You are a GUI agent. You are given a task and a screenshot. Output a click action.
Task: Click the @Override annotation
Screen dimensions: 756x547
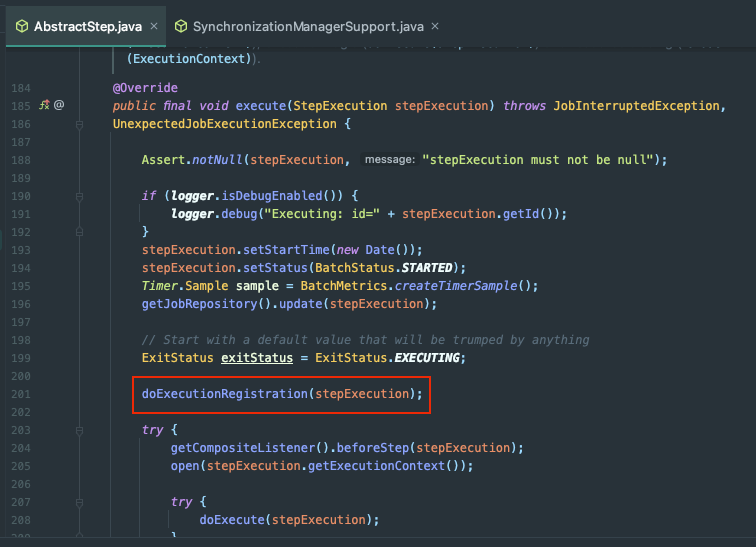click(x=145, y=88)
